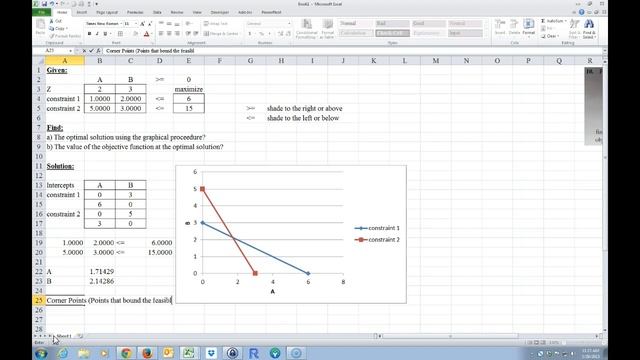Open Google Chrome from the taskbar
This screenshot has height=360, width=640.
126,353
